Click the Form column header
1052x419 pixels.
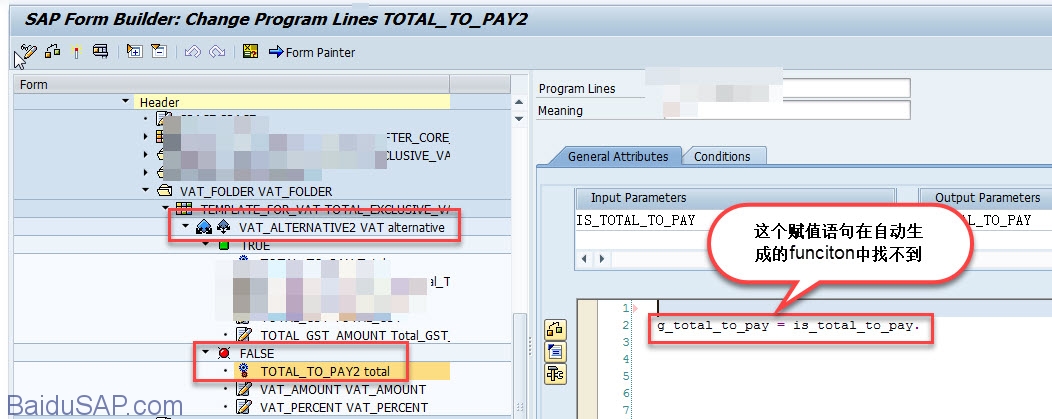click(x=232, y=84)
